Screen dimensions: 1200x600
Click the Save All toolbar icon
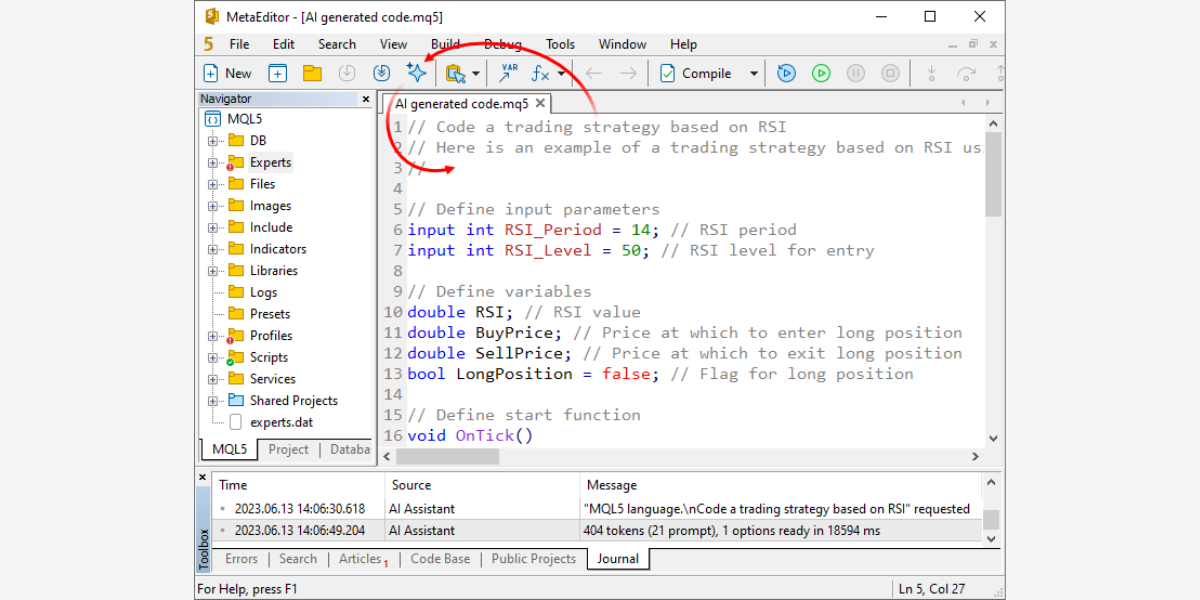click(381, 73)
